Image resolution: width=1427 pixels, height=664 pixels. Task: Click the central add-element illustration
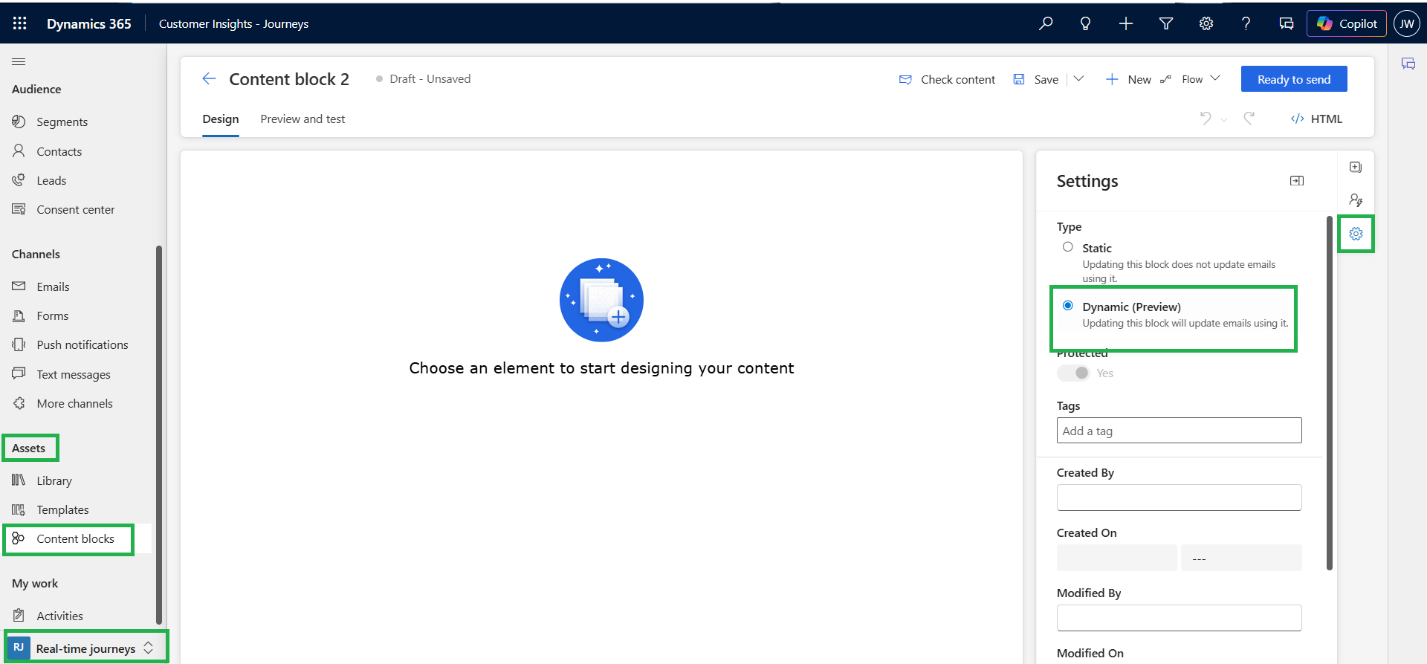click(x=601, y=300)
